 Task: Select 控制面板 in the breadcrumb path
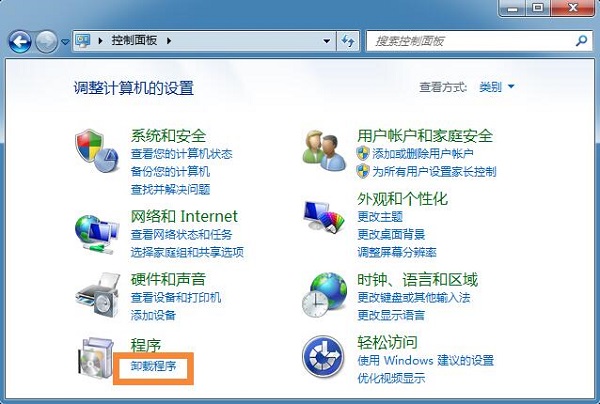point(134,40)
